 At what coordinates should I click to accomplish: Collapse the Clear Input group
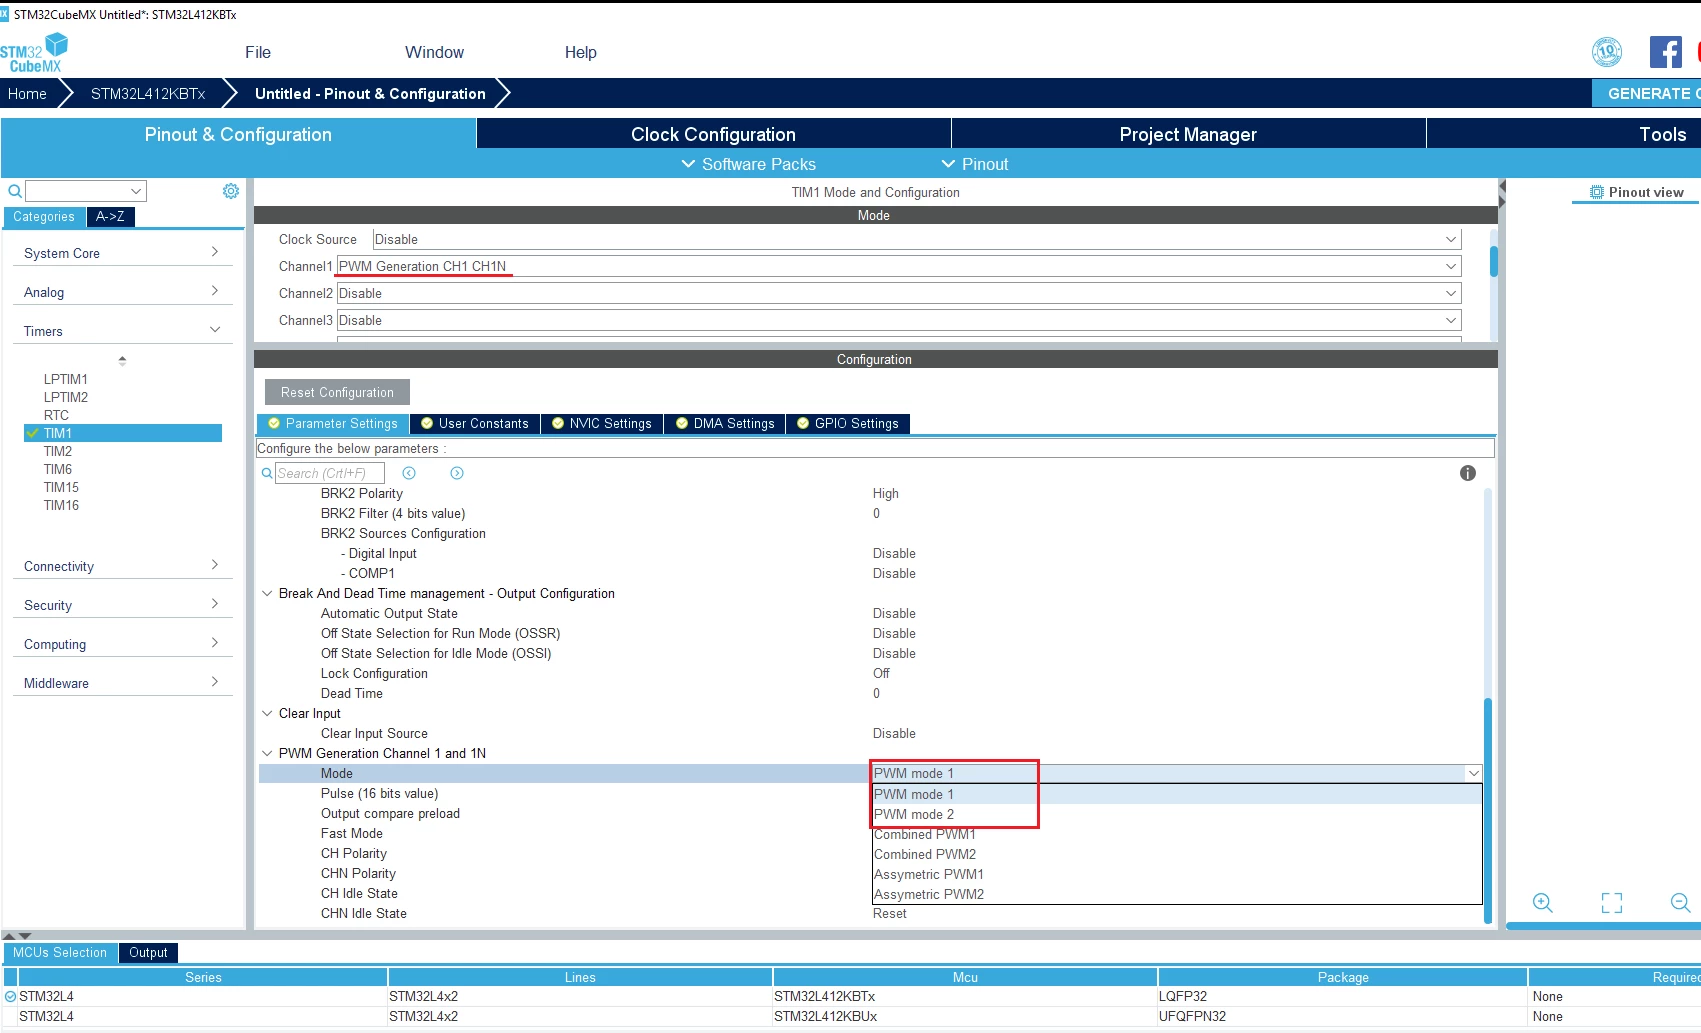click(267, 713)
